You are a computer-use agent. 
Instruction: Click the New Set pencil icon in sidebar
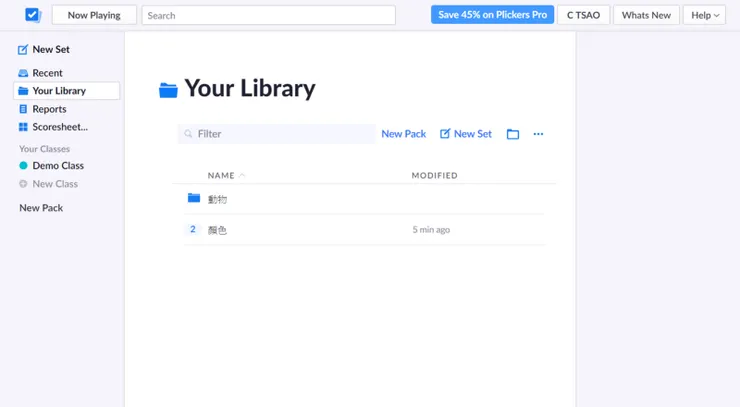(x=23, y=50)
